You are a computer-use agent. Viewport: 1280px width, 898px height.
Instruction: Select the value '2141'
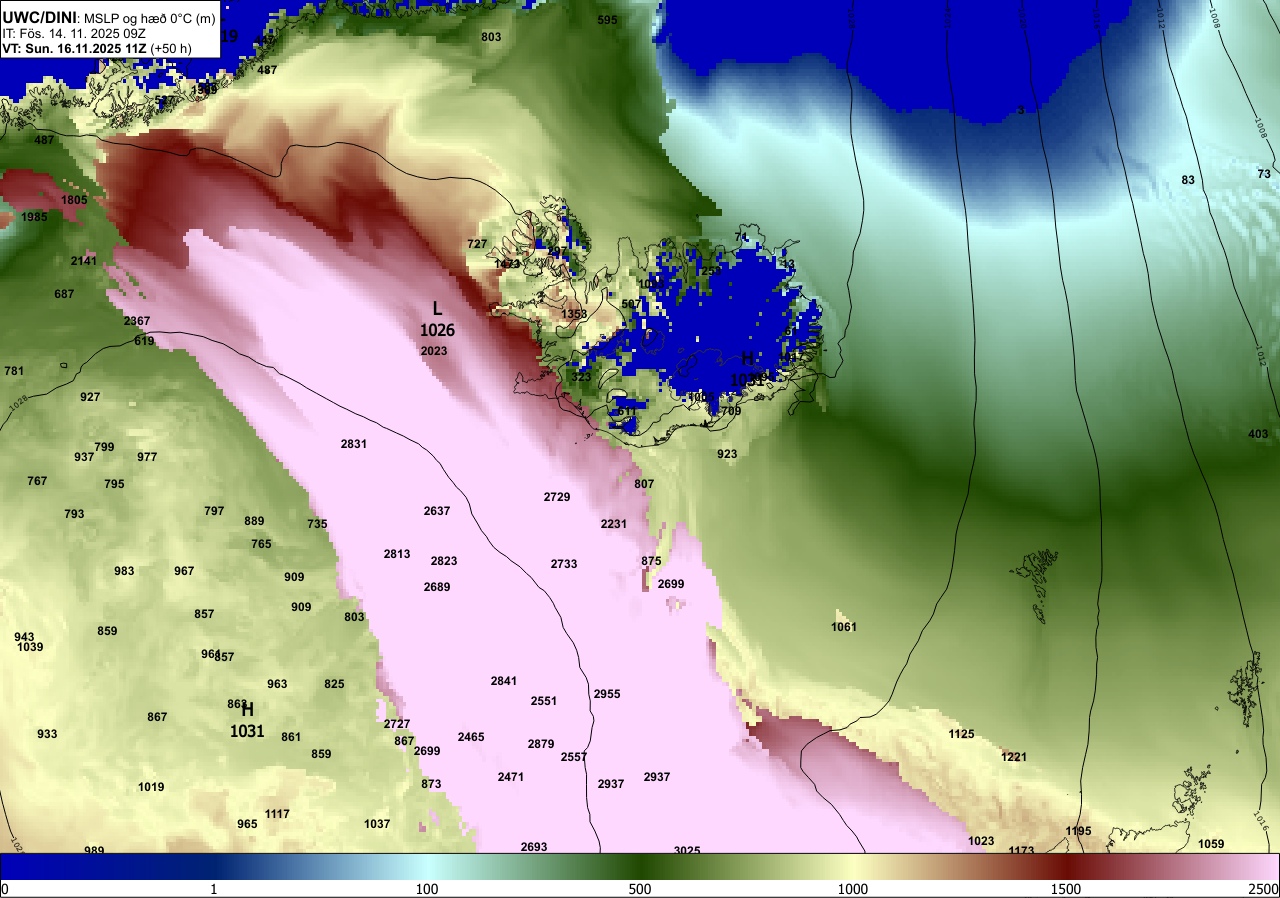84,261
